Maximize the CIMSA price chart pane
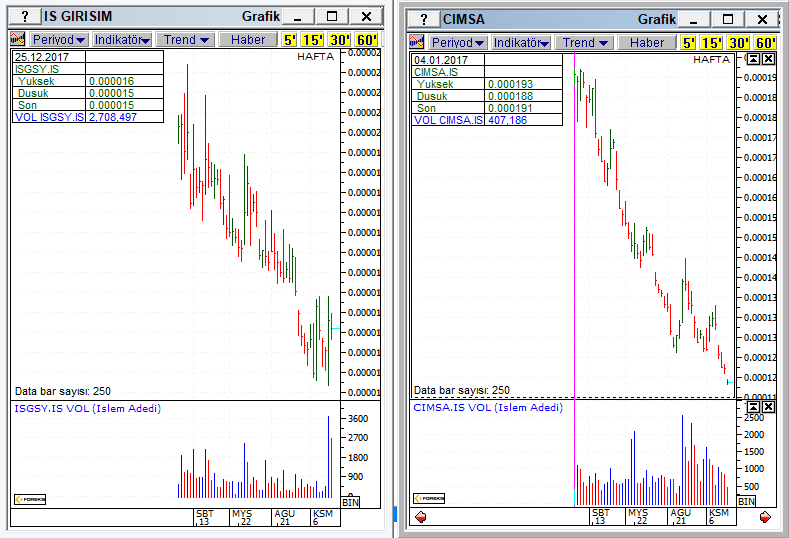 [753, 59]
